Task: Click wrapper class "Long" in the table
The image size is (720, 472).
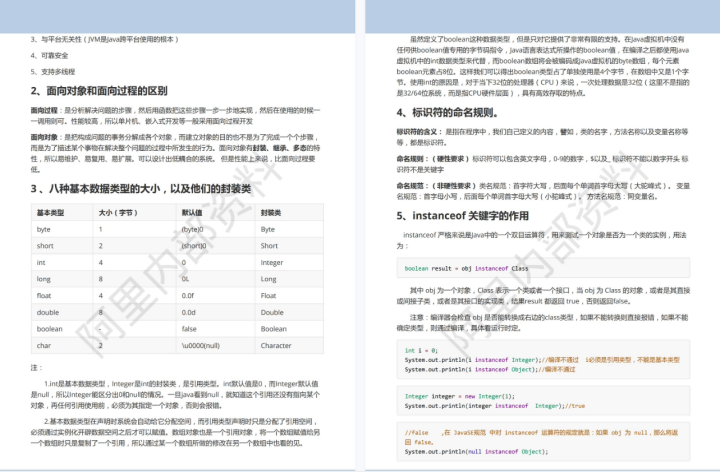Action: click(x=268, y=279)
